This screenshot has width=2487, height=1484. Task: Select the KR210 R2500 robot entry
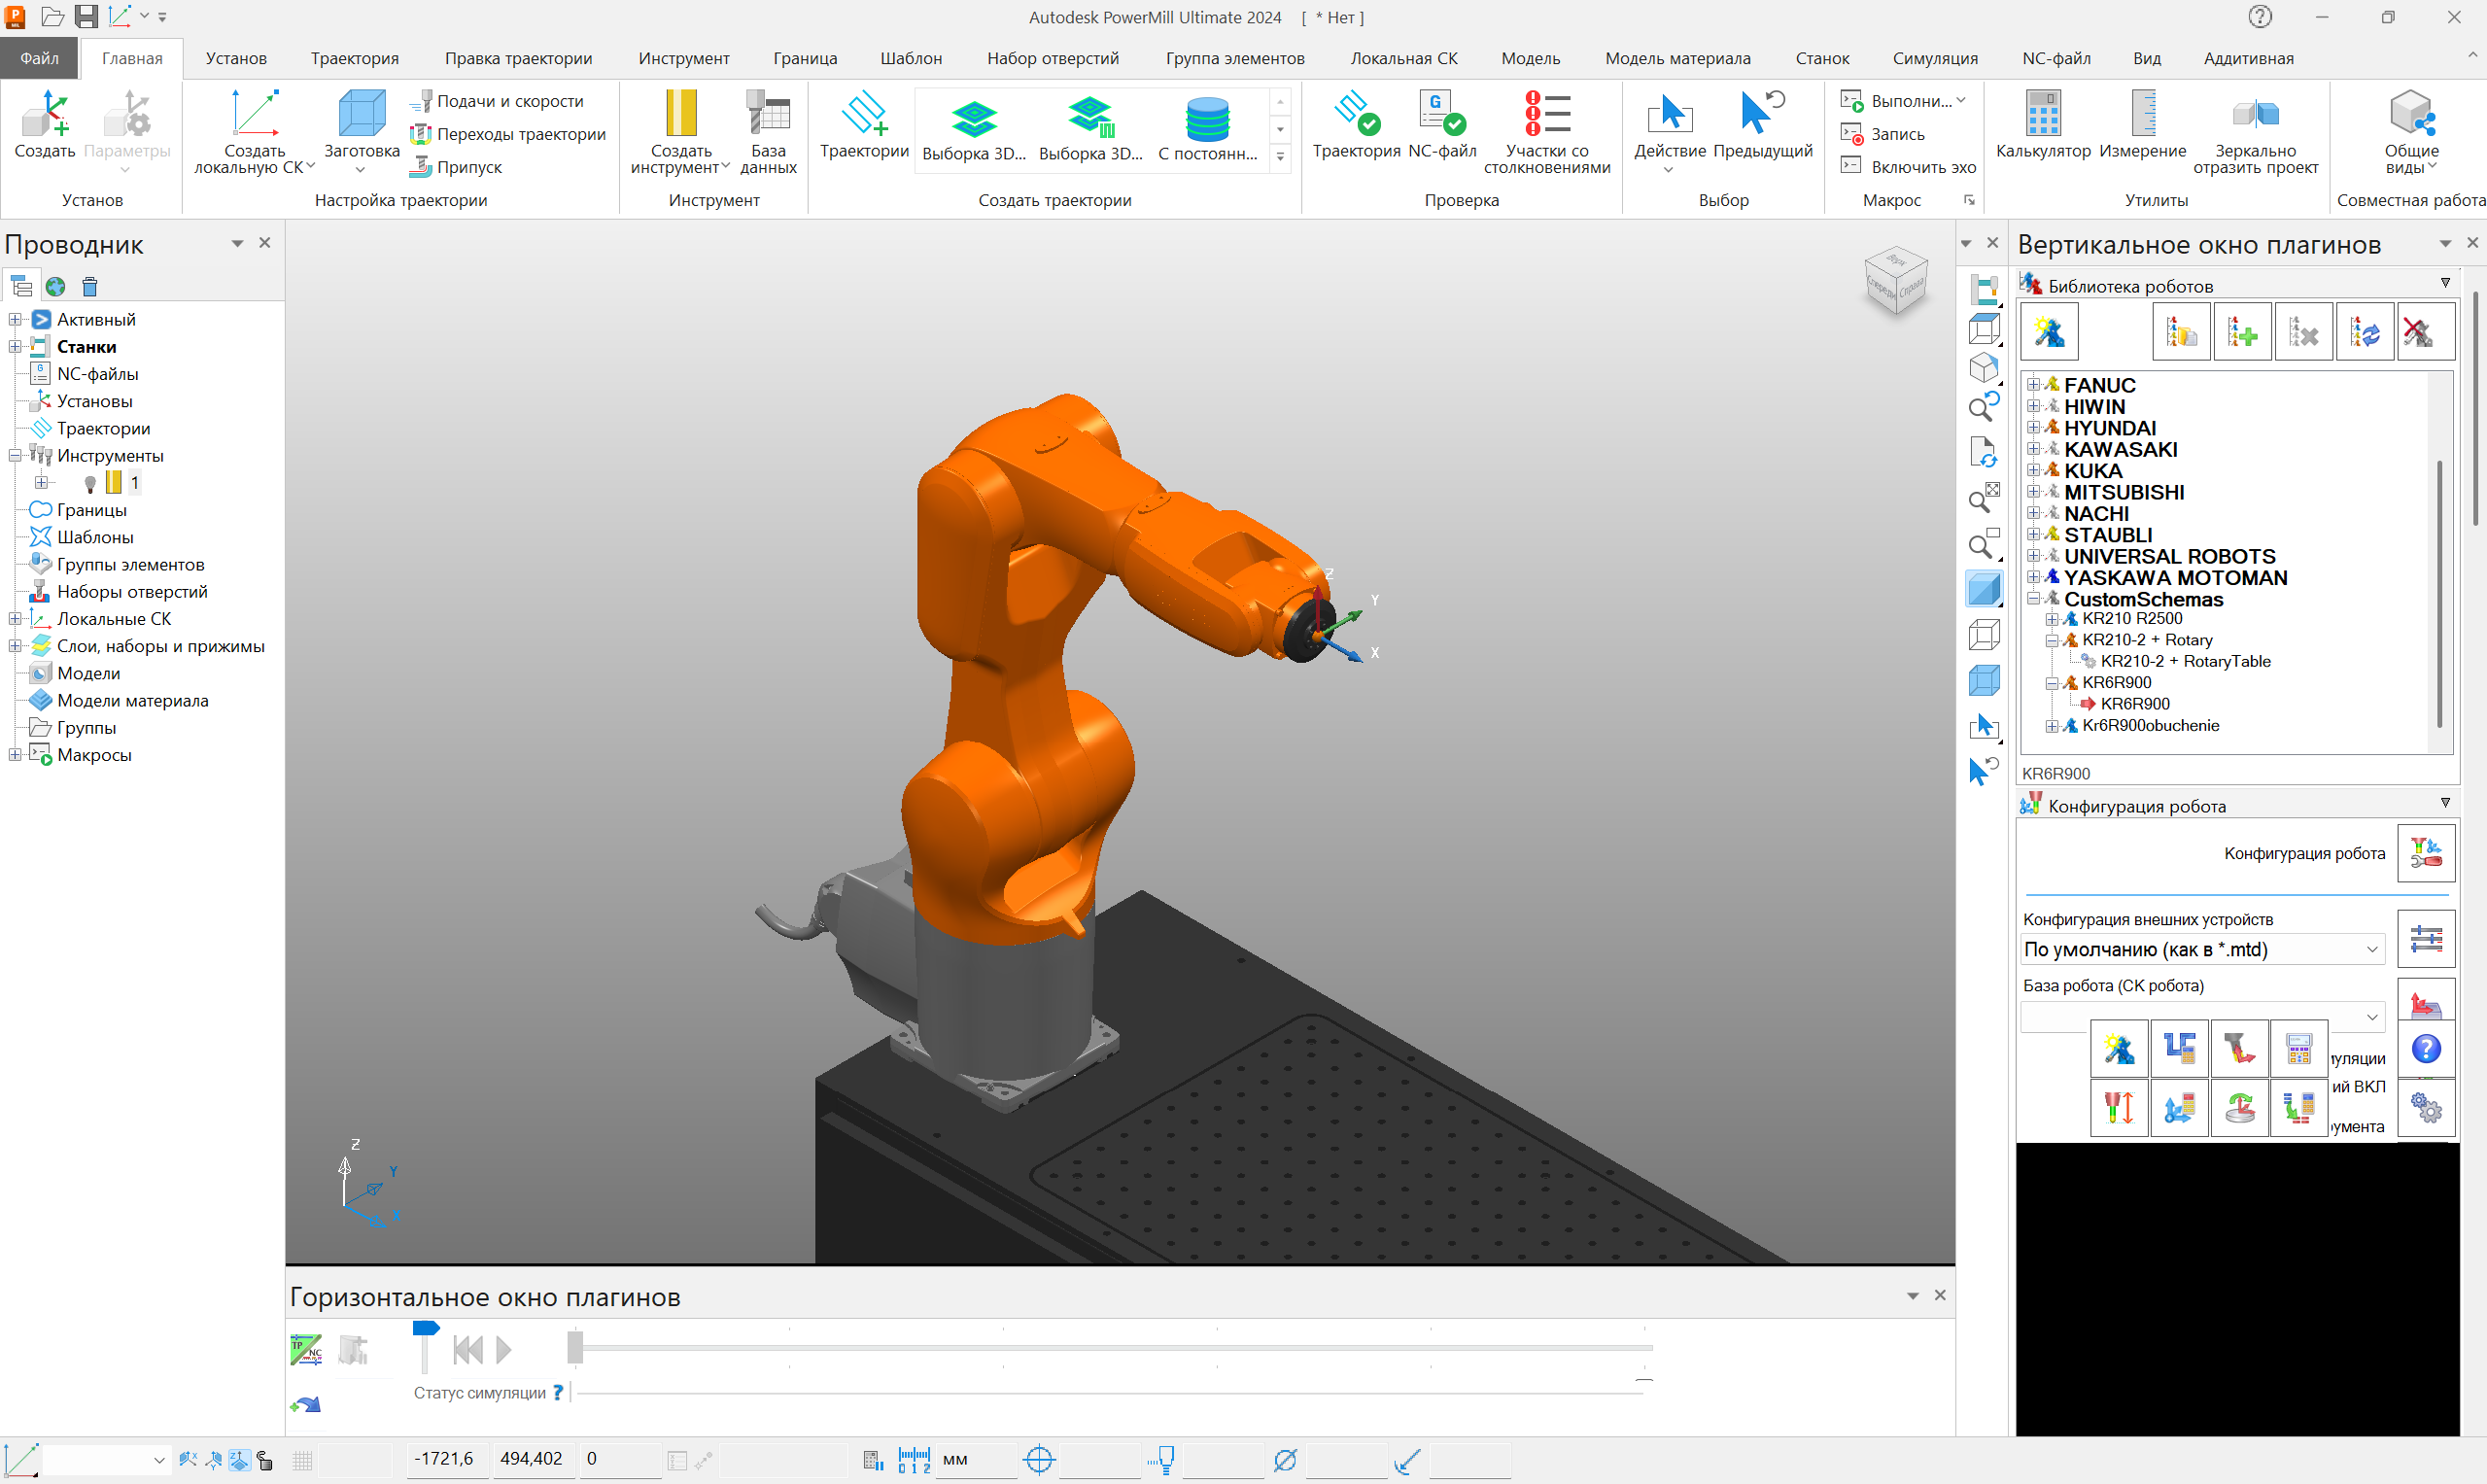point(2132,619)
